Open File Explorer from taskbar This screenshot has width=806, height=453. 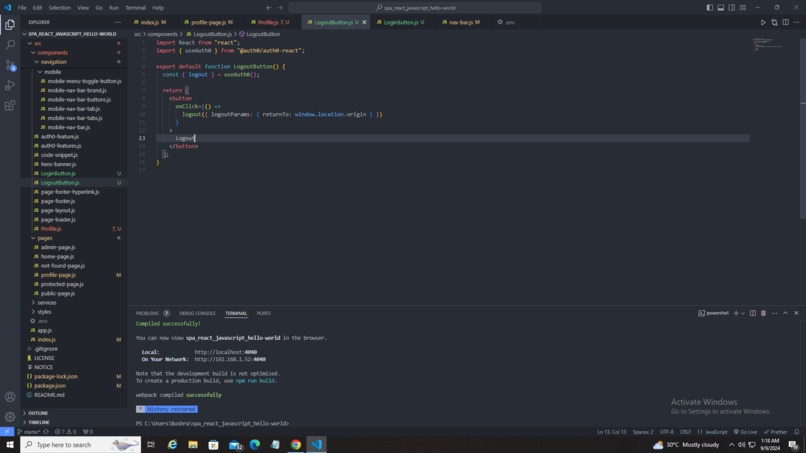[193, 445]
